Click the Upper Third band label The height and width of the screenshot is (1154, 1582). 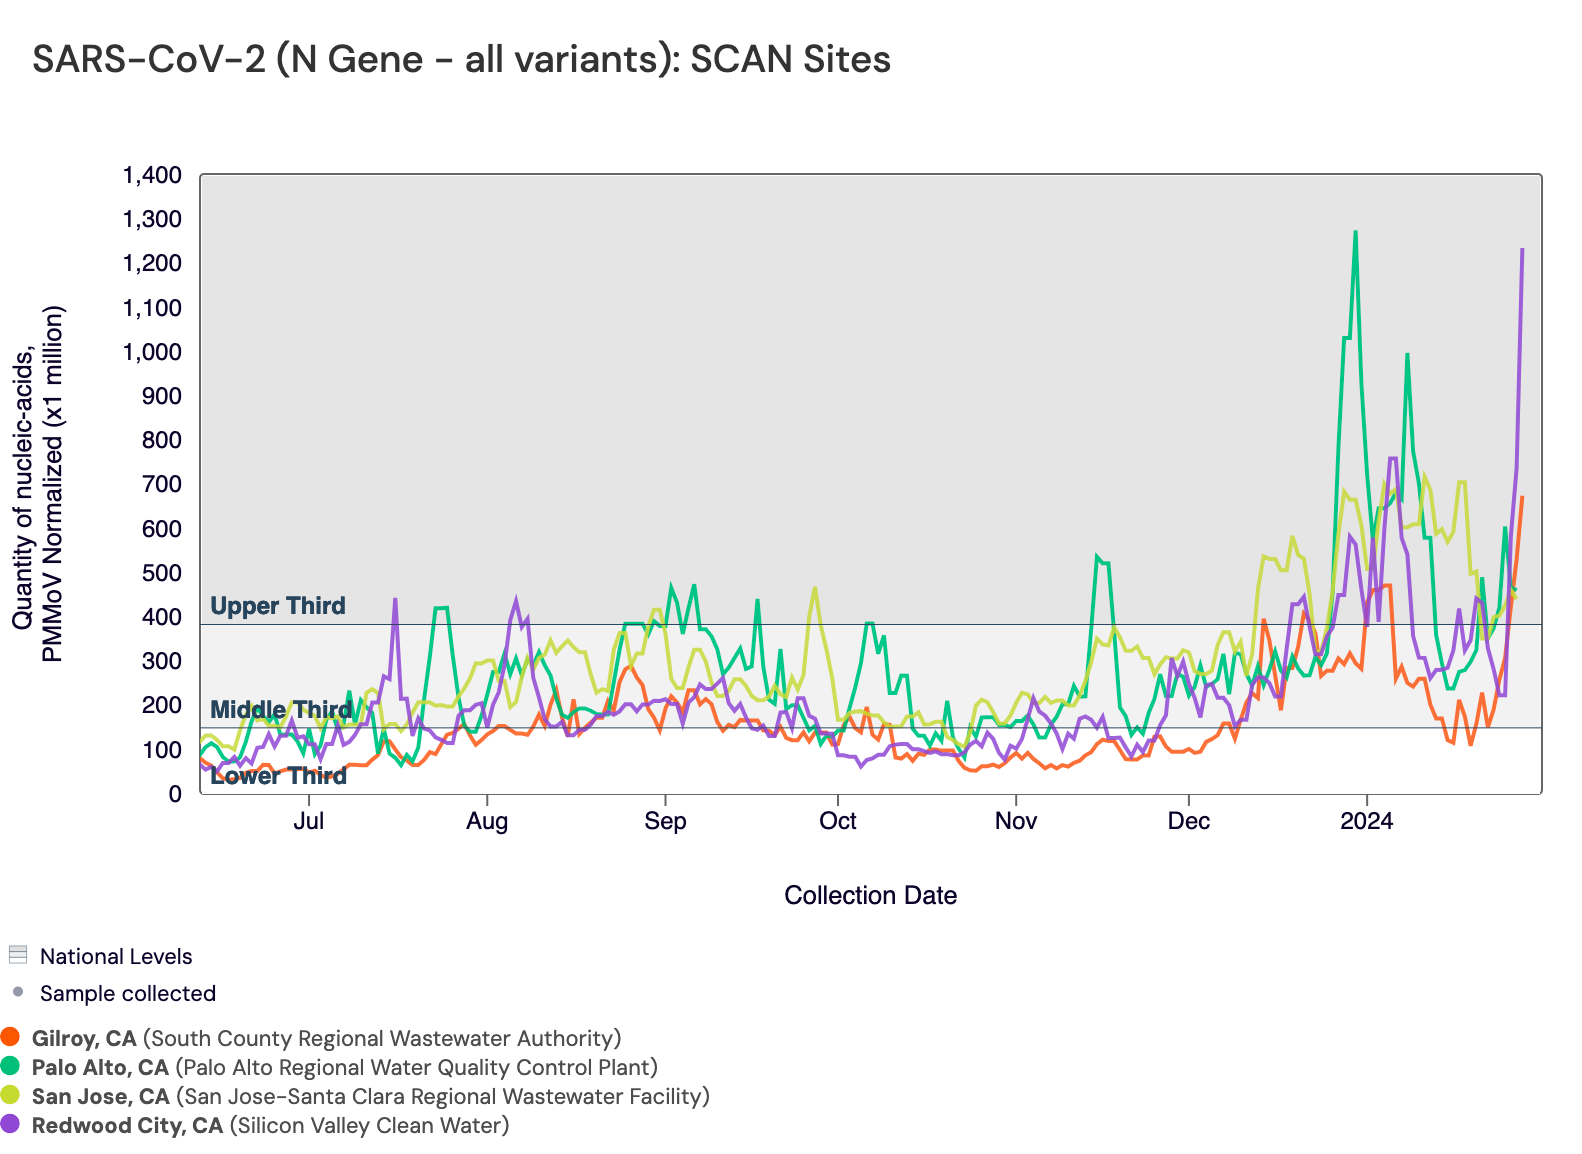click(x=278, y=606)
